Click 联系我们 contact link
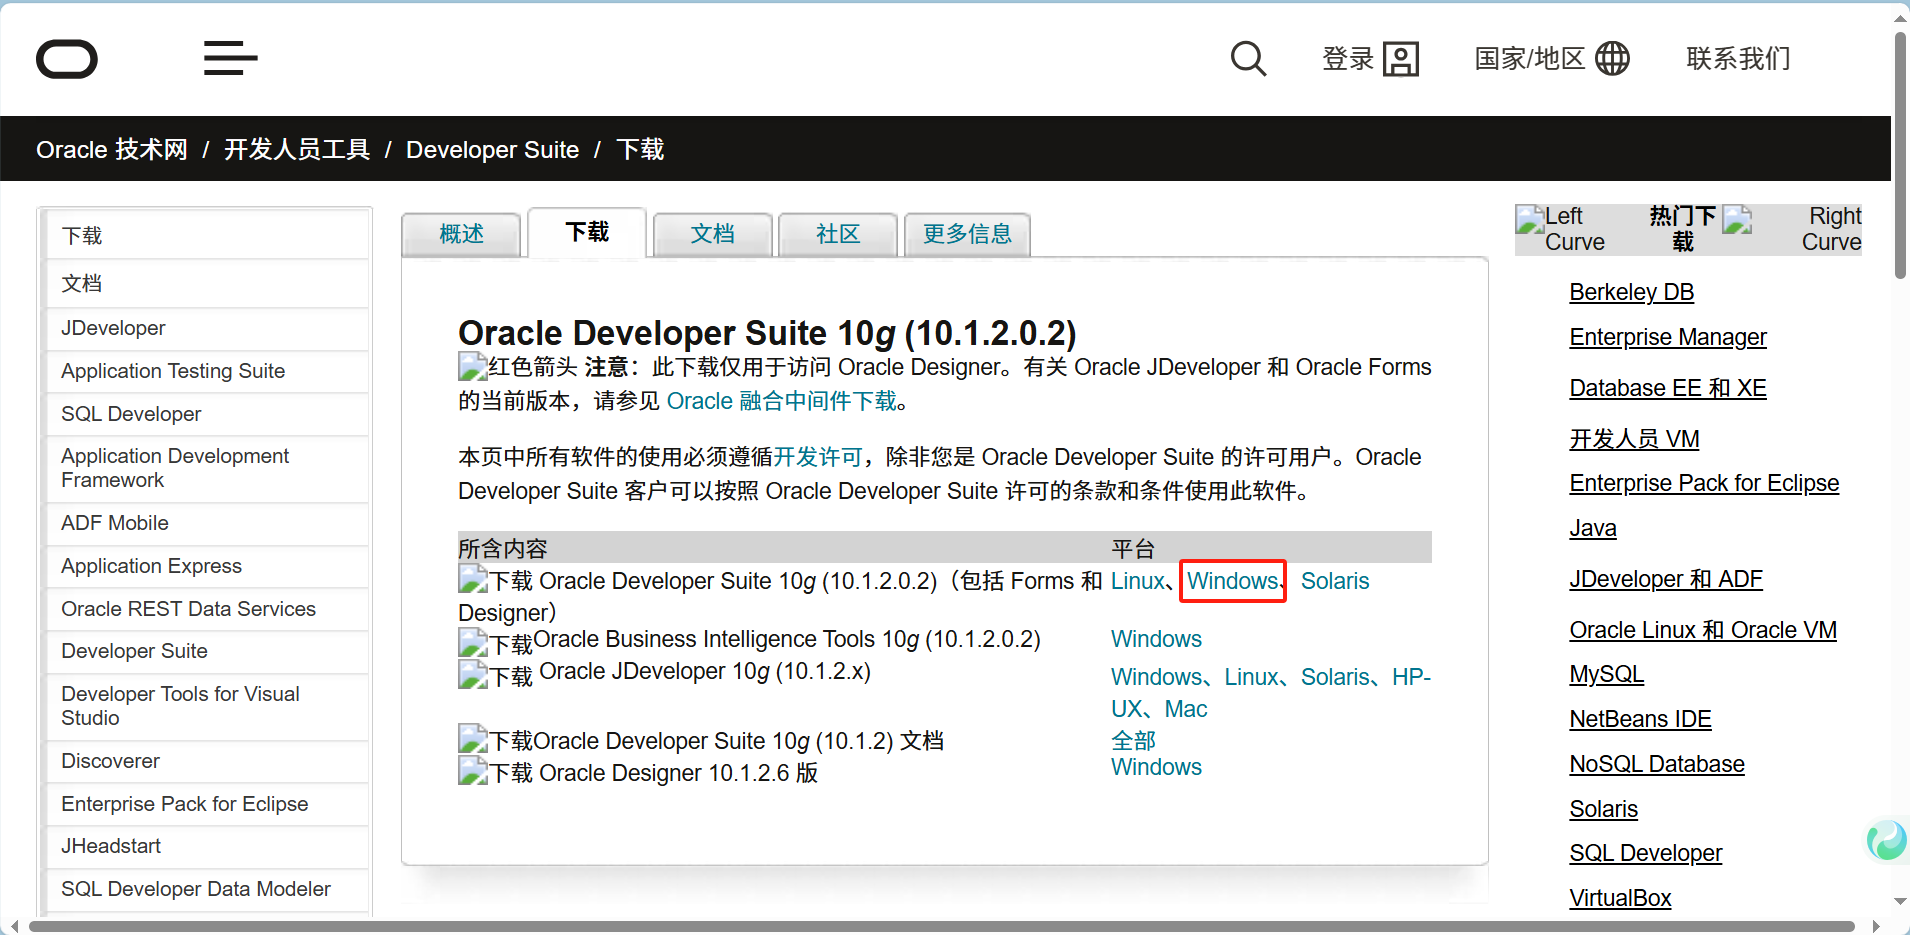1910x935 pixels. [x=1738, y=59]
